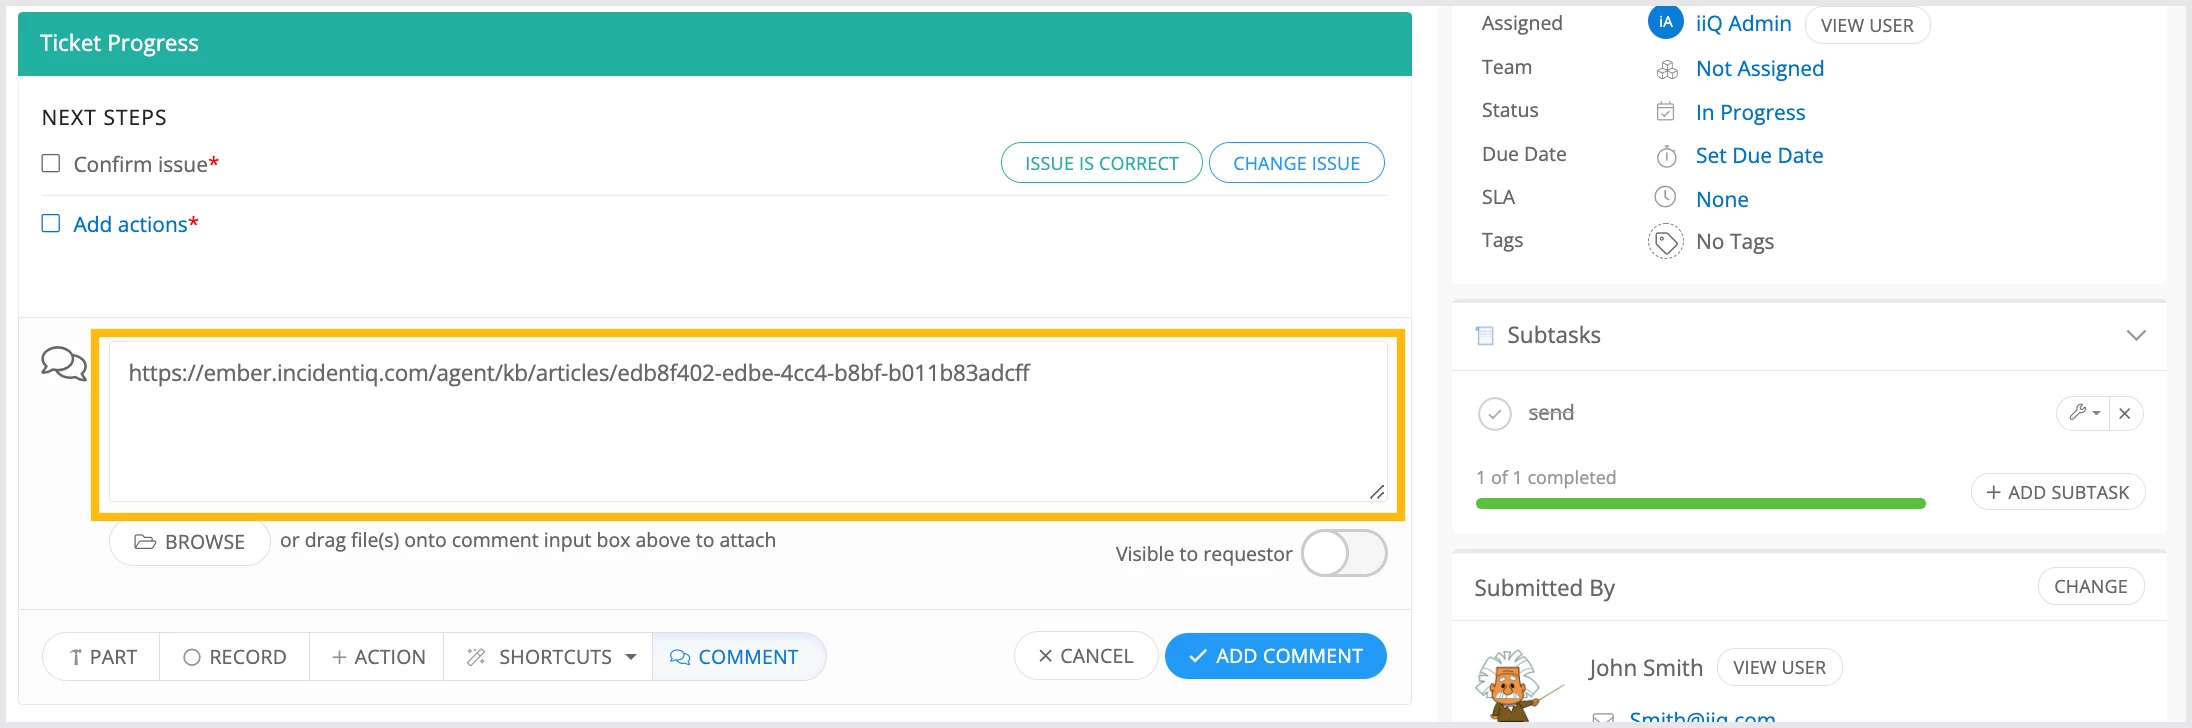Switch to the Record tab
Screen dimensions: 2192x728
click(x=235, y=657)
